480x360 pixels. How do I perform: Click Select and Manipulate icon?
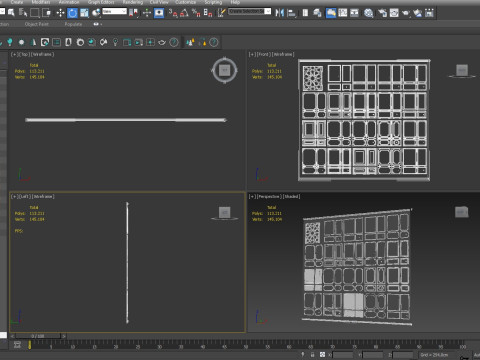tap(147, 13)
